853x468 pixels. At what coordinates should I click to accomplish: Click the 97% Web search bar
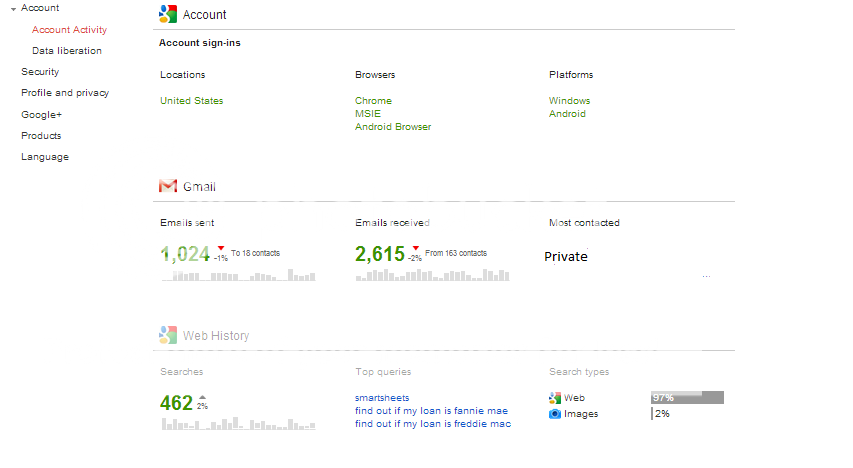point(687,398)
